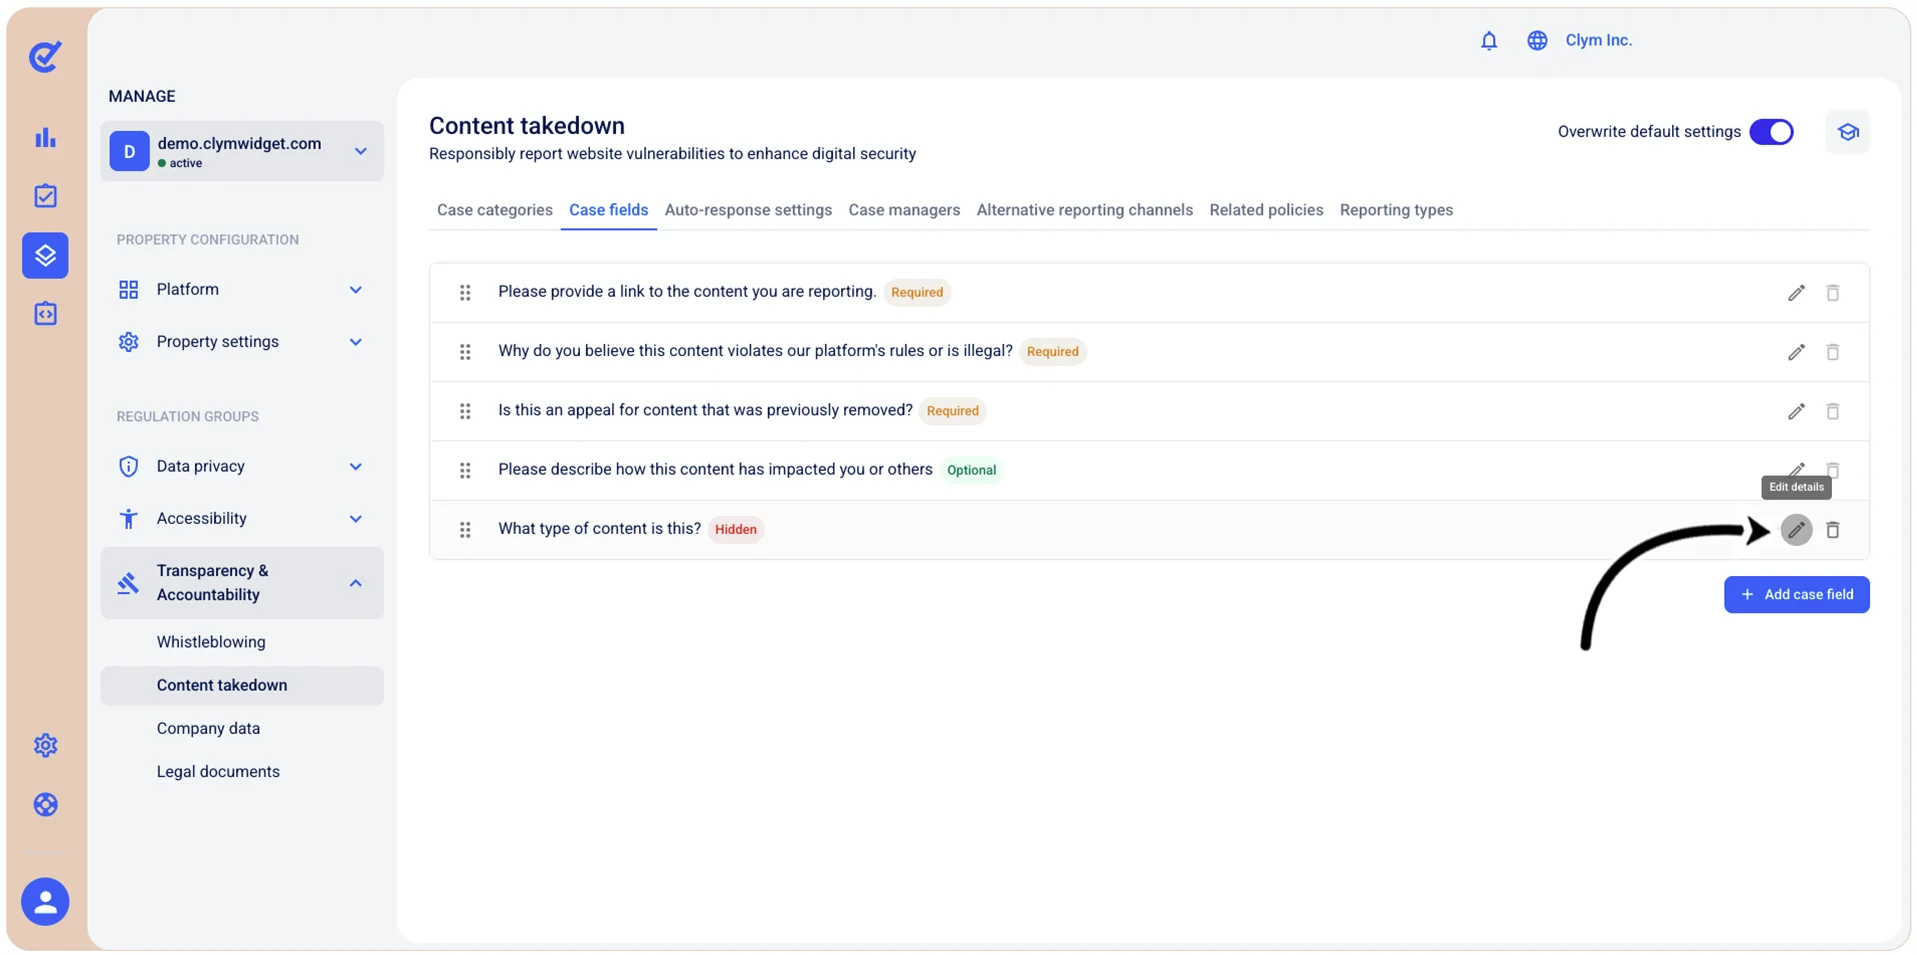Open the Reporting types tab

coord(1396,210)
